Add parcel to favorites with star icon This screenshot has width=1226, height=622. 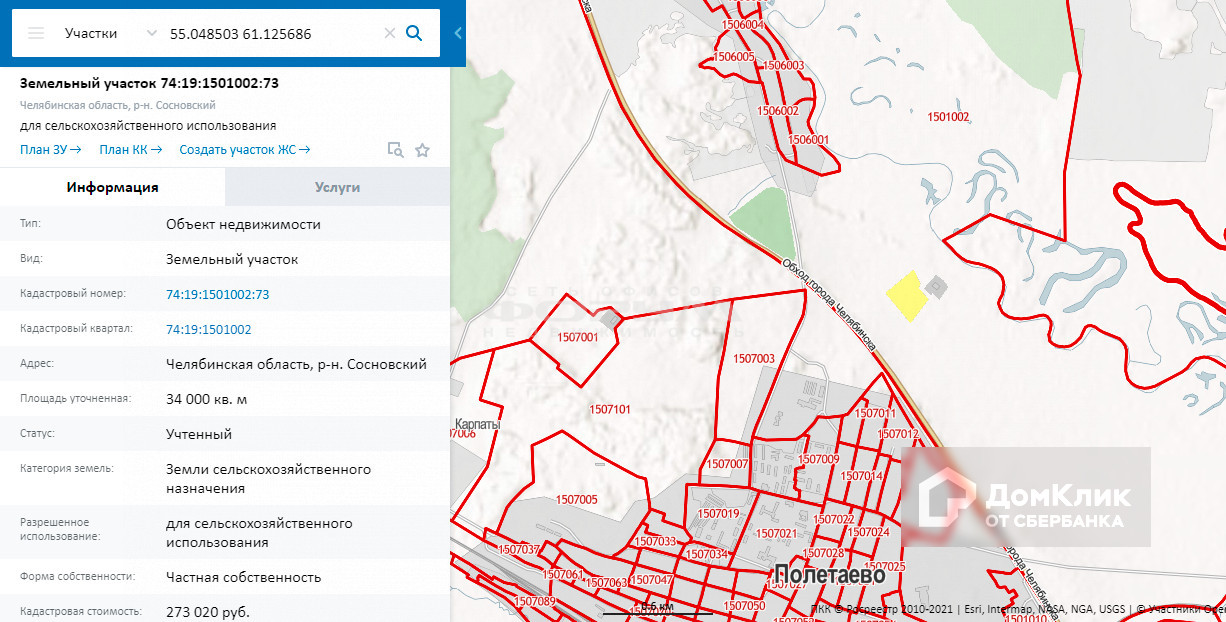(x=422, y=150)
